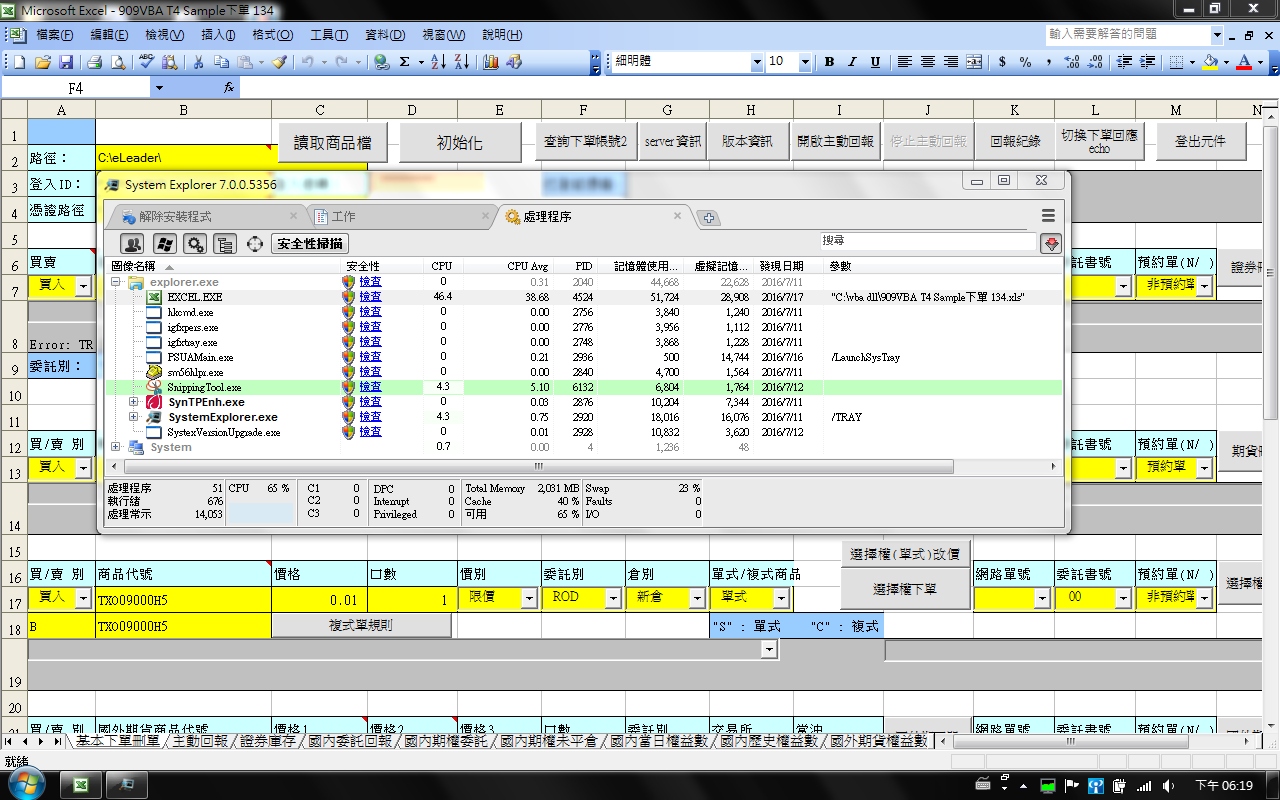Click the crosshair find-window icon in System Explorer
The image size is (1280, 800).
pos(255,243)
